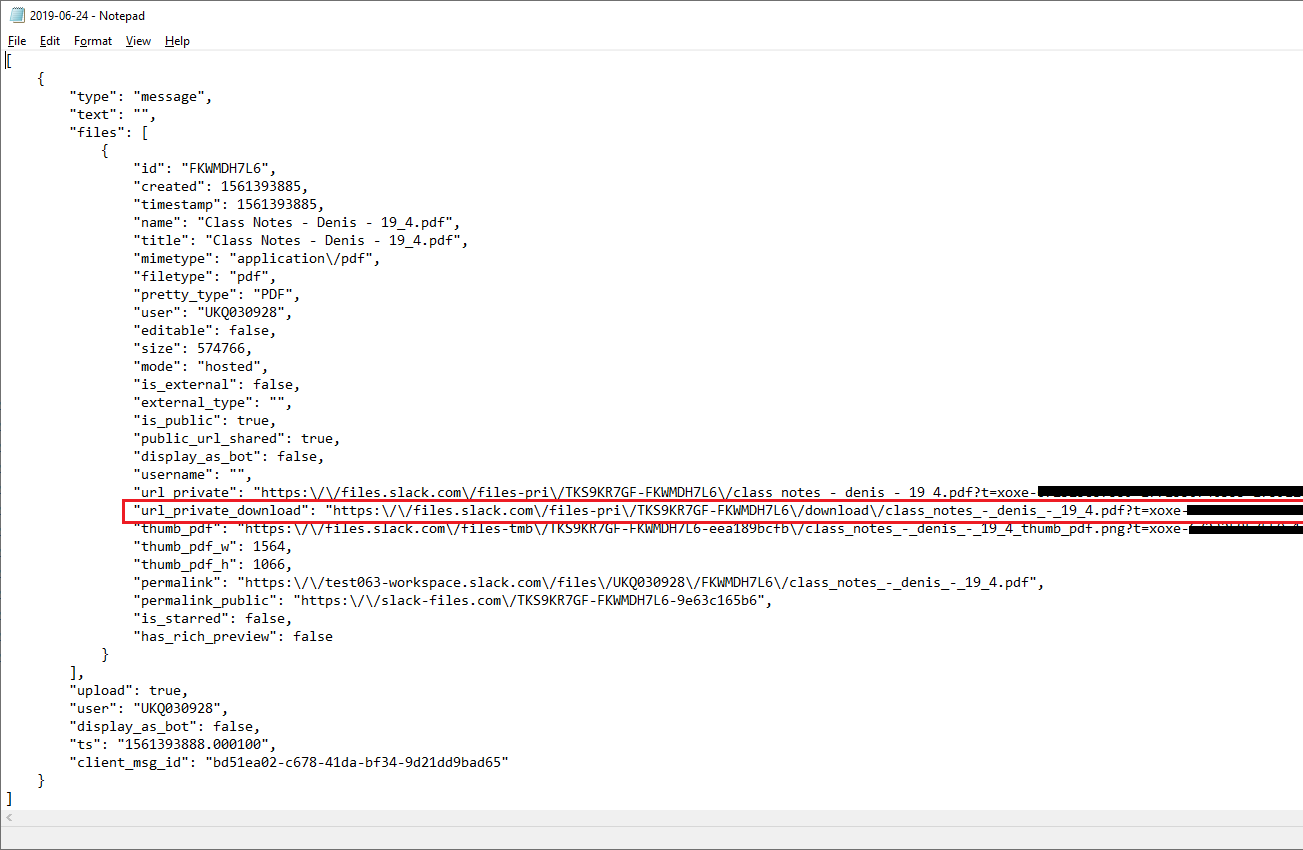Image resolution: width=1303 pixels, height=850 pixels.
Task: Place cursor on the permalink_public line
Action: click(453, 600)
